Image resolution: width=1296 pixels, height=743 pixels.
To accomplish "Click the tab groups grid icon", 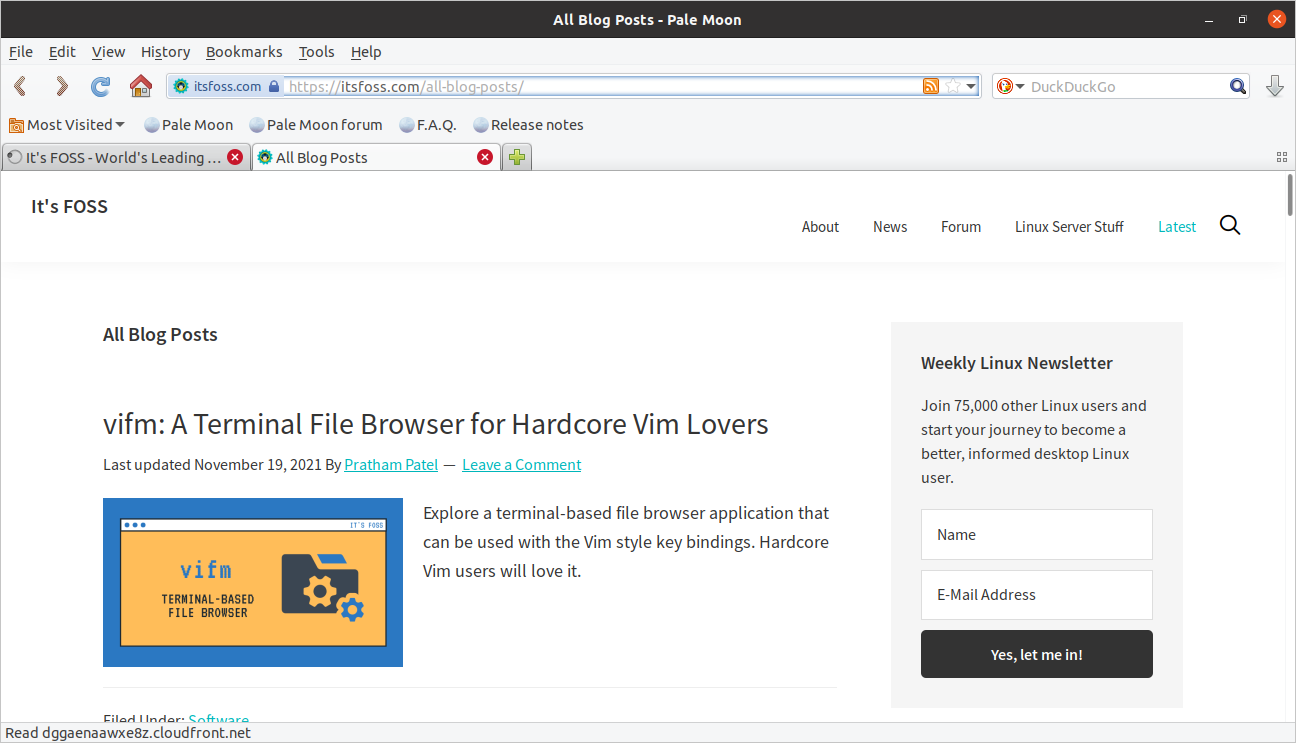I will [1282, 157].
